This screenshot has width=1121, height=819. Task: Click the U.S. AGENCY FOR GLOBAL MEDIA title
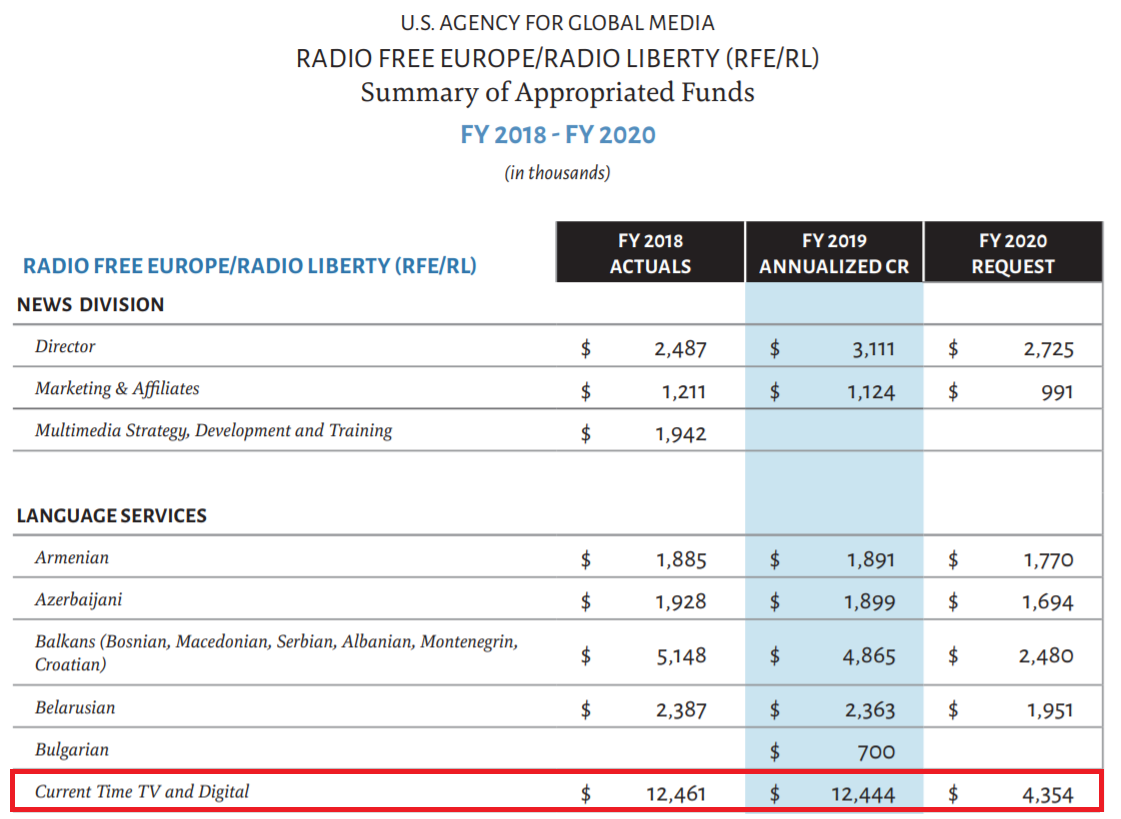pos(557,23)
